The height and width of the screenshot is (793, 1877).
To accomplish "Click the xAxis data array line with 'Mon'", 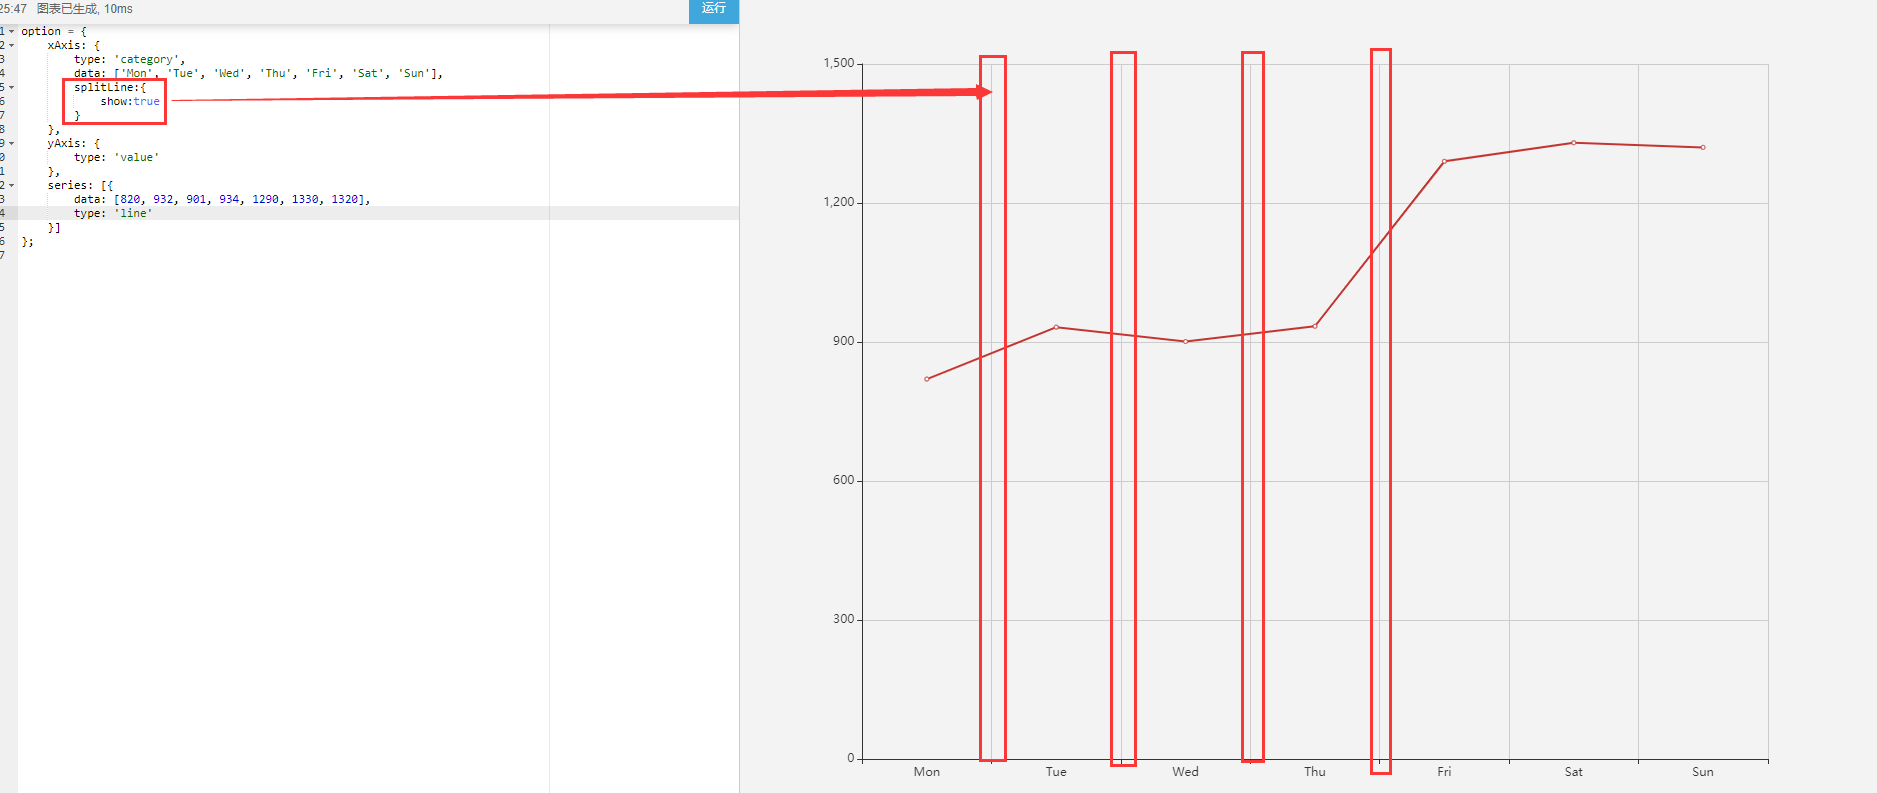I will [x=258, y=74].
